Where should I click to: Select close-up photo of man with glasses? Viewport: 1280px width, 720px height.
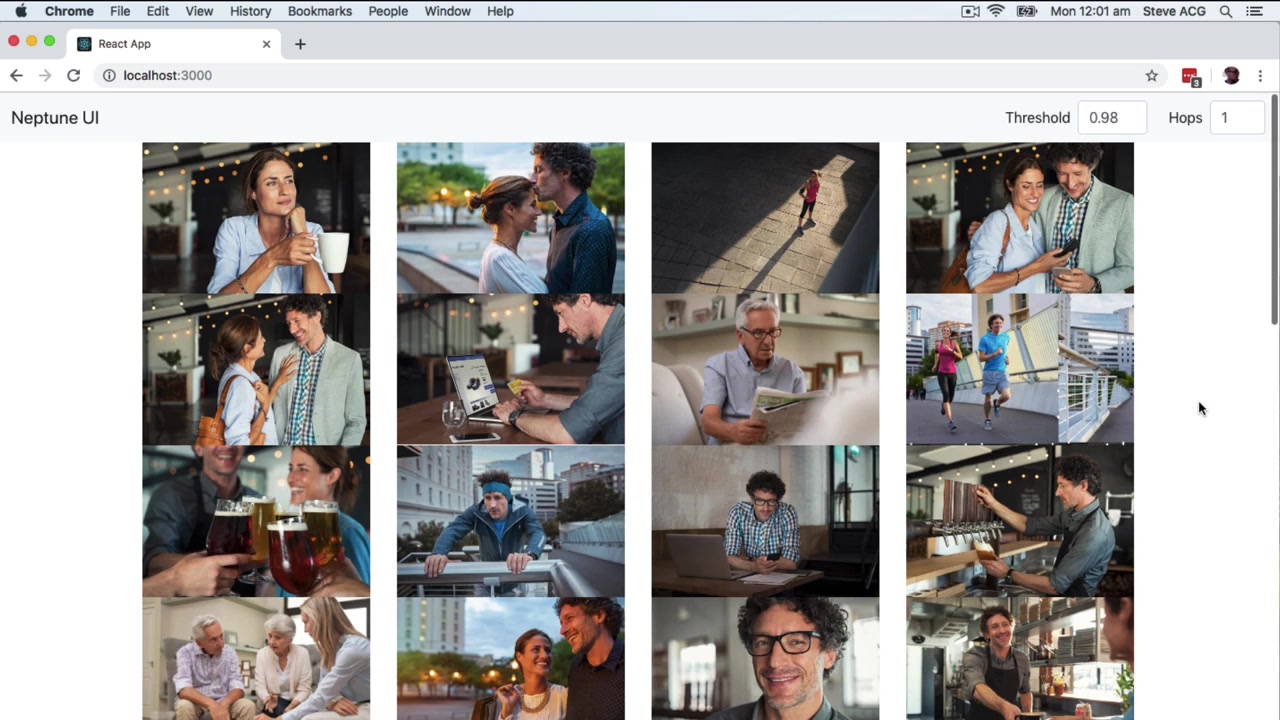pos(765,659)
